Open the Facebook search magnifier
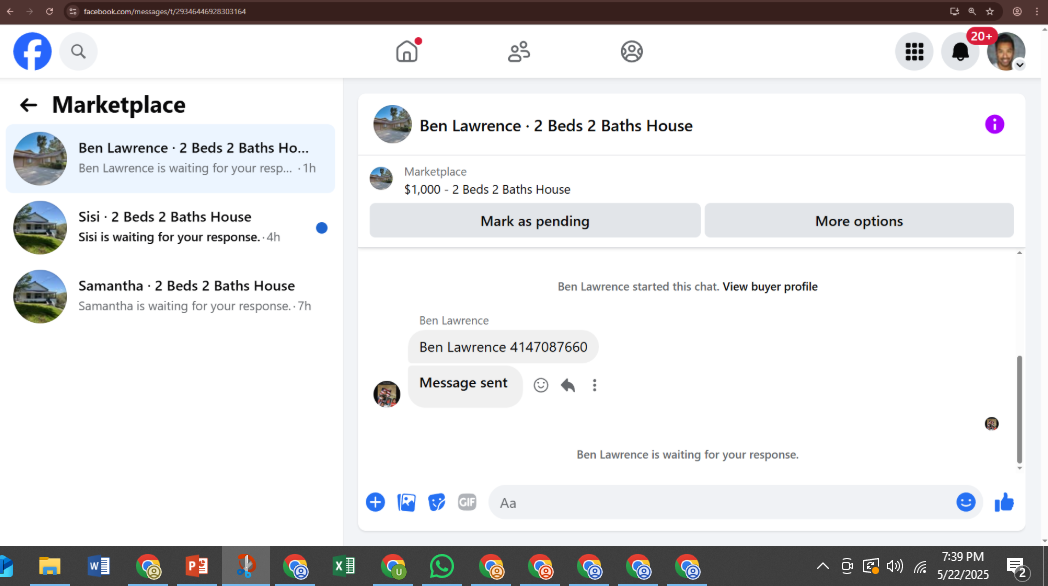Screen dimensions: 1048x586 (x=78, y=51)
